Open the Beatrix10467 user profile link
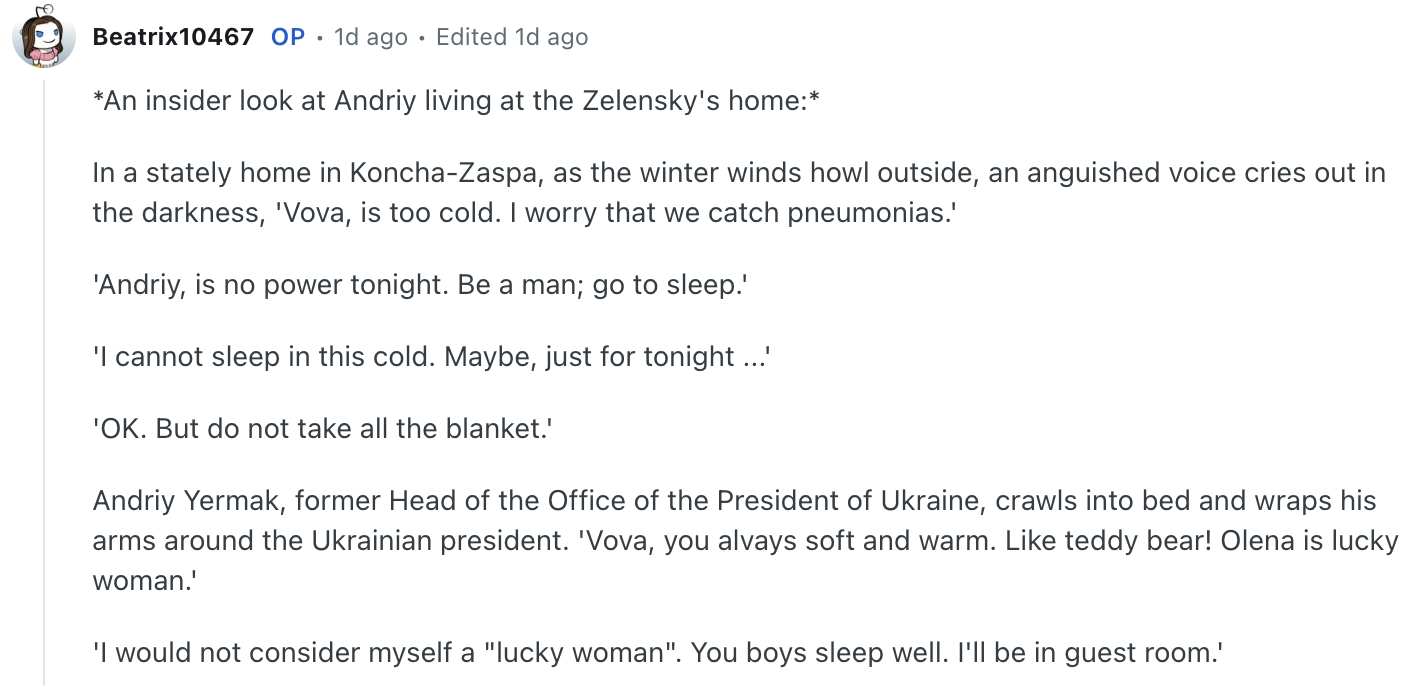 coord(173,38)
